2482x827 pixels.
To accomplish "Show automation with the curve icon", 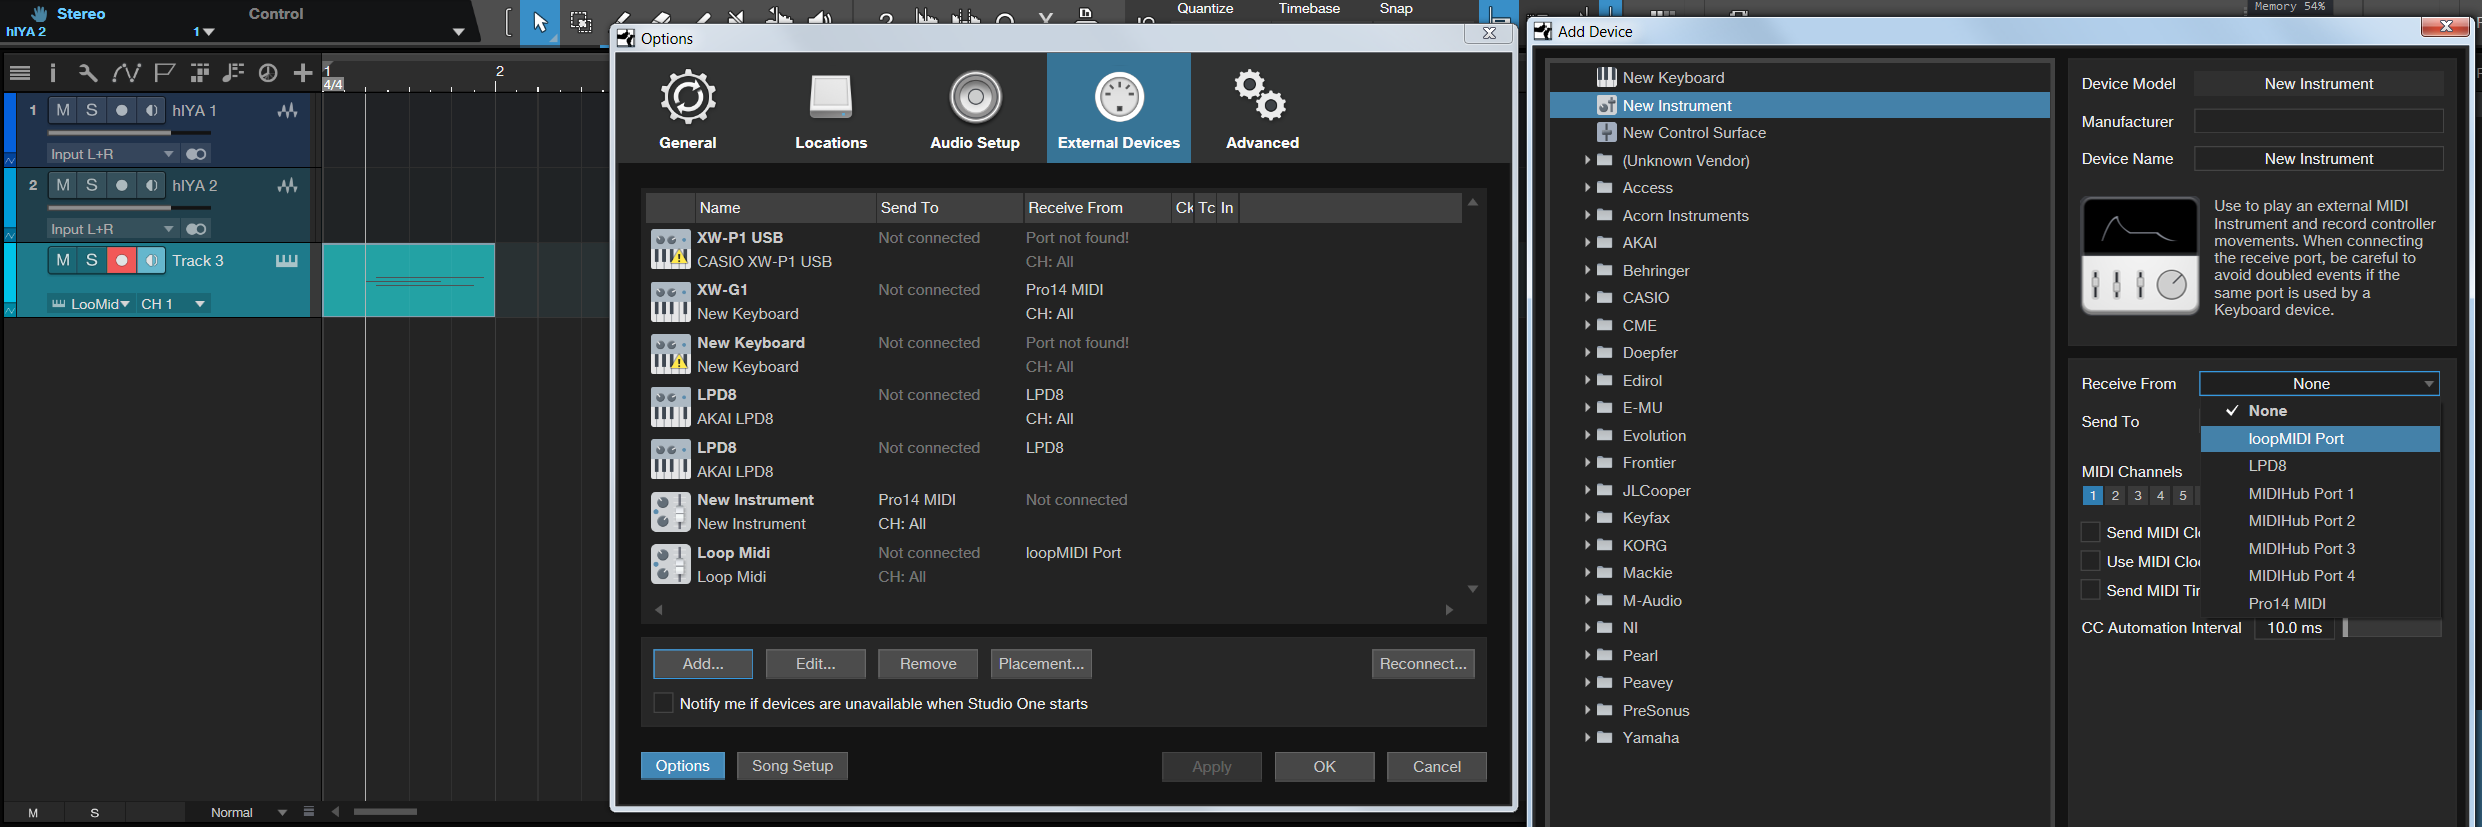I will 126,73.
